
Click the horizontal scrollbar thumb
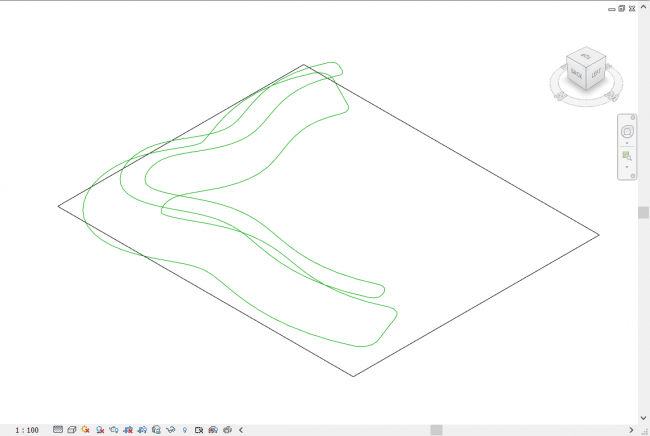pyautogui.click(x=436, y=430)
